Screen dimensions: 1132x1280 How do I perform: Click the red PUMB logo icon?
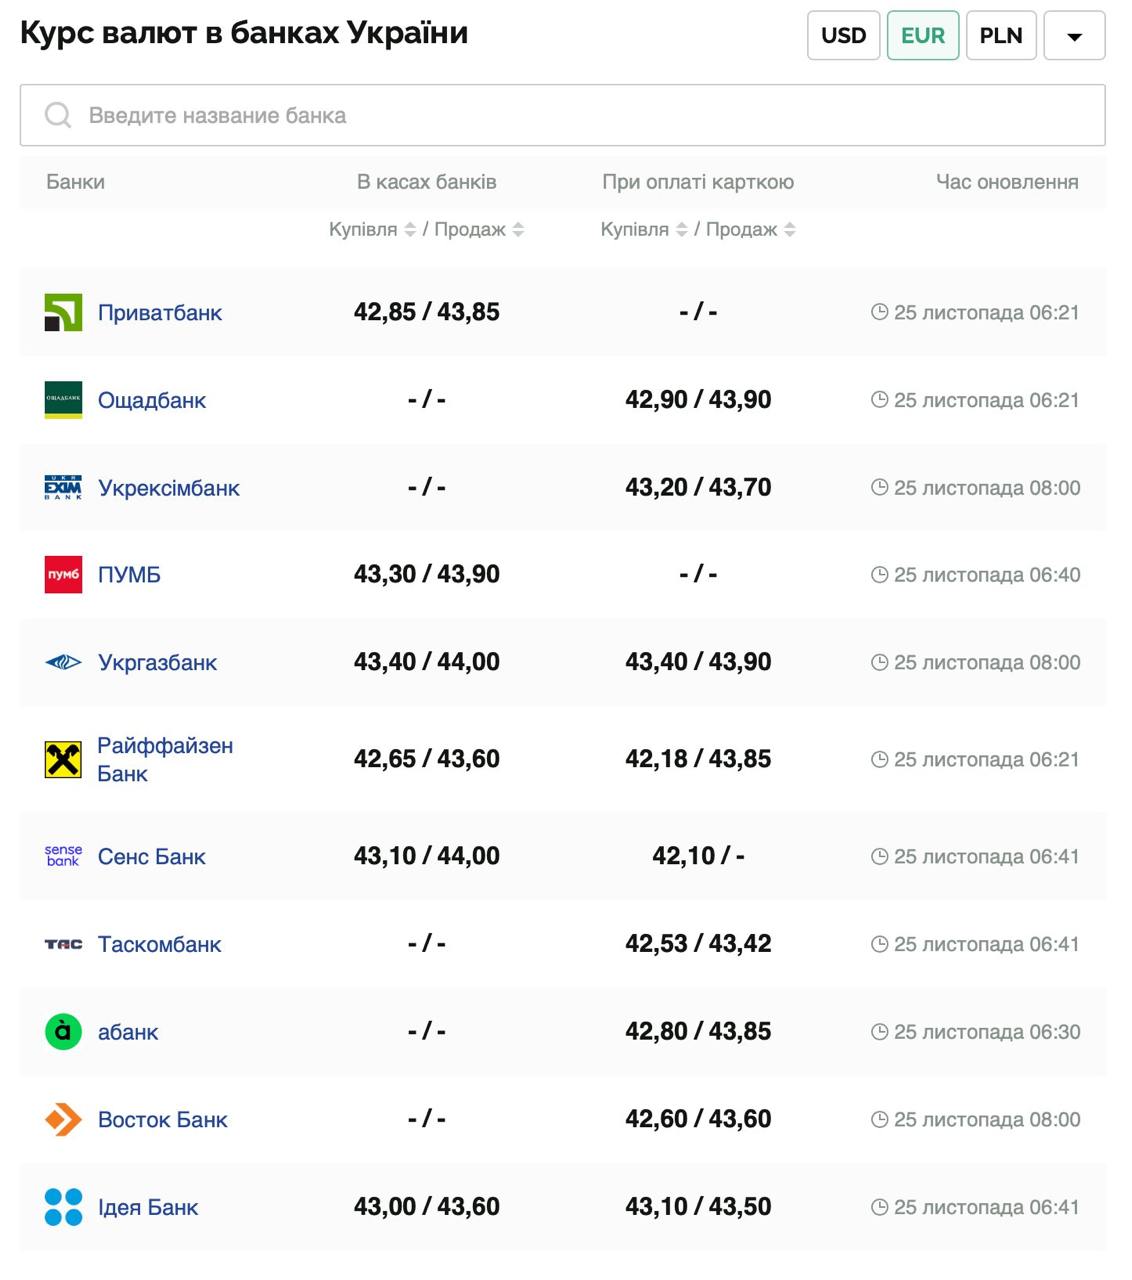click(x=63, y=575)
